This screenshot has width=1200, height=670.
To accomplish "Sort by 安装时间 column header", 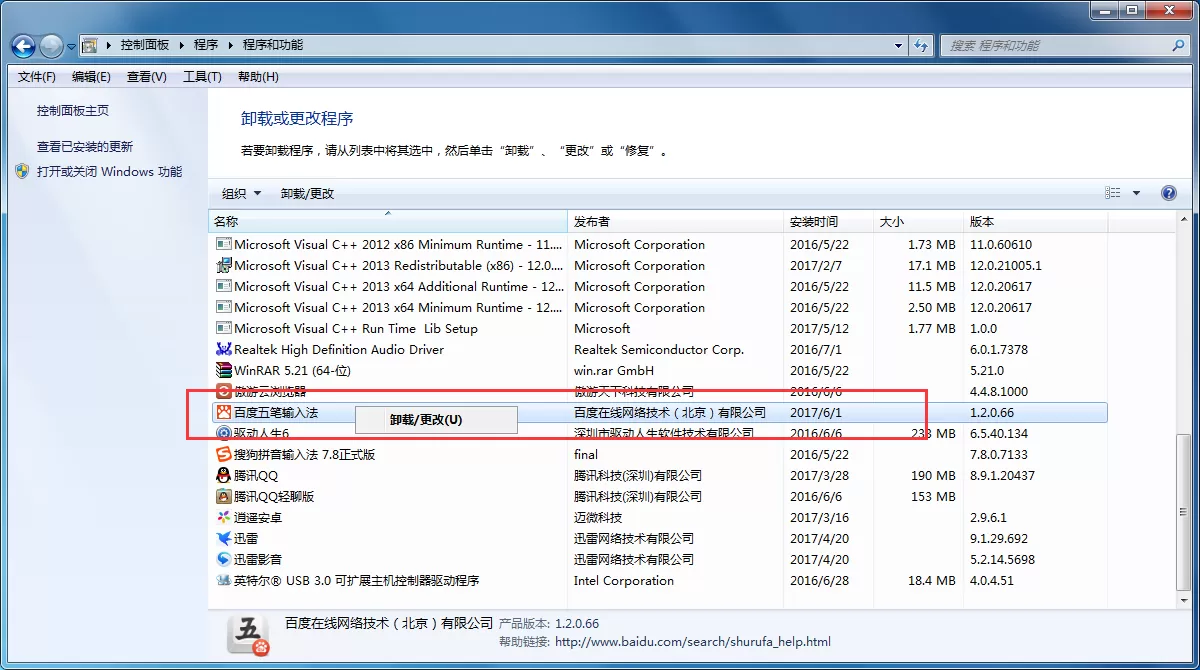I will click(828, 221).
